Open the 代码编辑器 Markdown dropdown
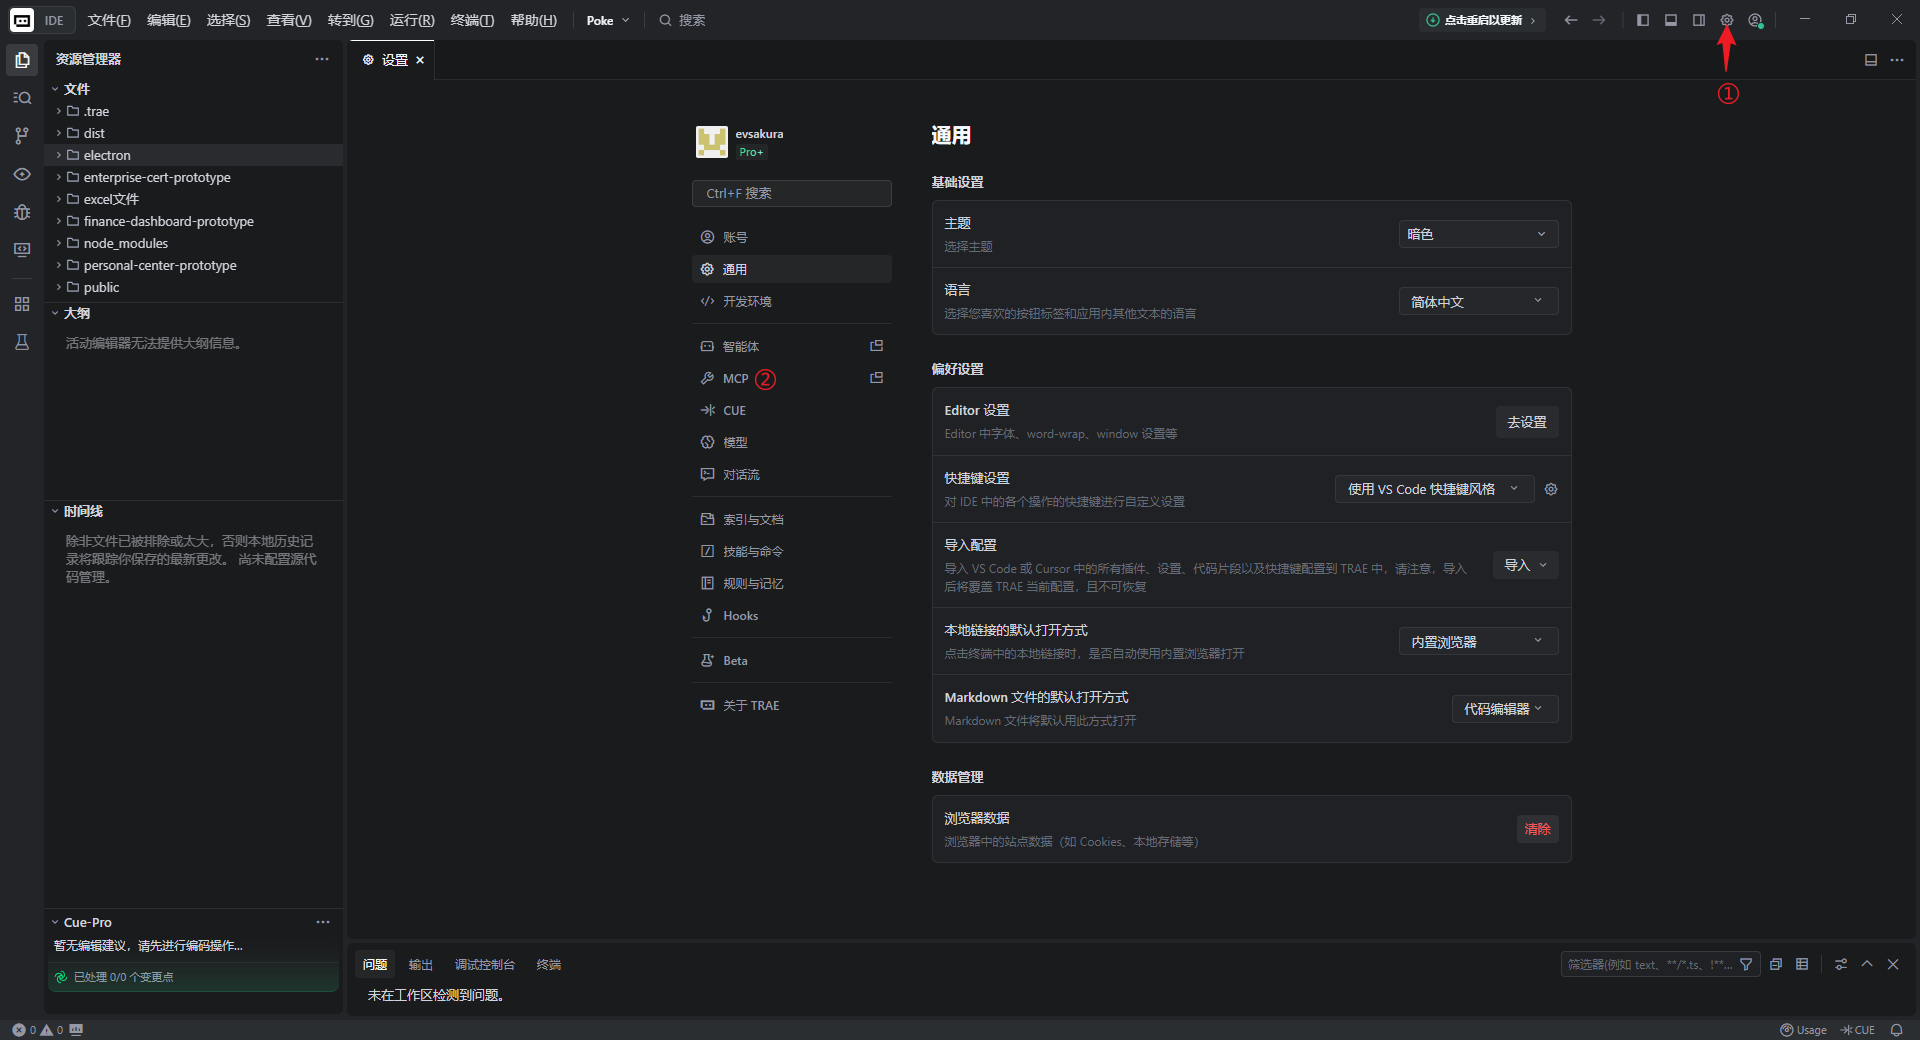 coord(1504,709)
